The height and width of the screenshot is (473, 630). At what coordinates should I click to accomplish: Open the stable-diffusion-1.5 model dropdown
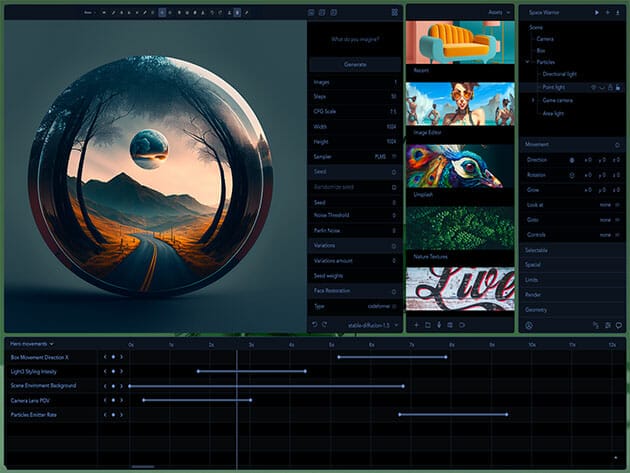[x=372, y=325]
